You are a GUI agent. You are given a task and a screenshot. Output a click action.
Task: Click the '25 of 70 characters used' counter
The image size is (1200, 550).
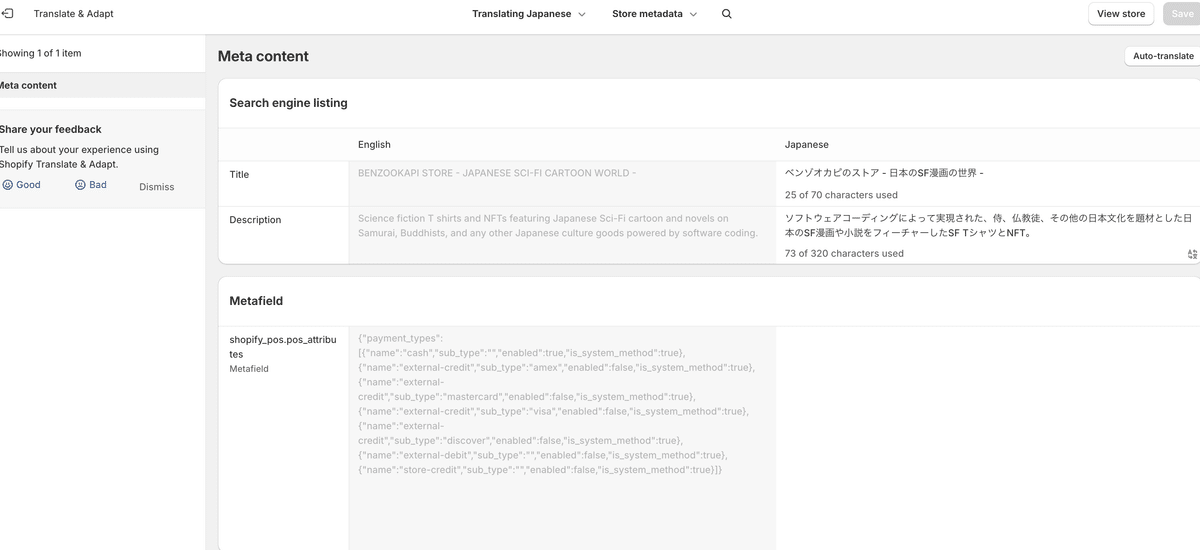[x=841, y=195]
